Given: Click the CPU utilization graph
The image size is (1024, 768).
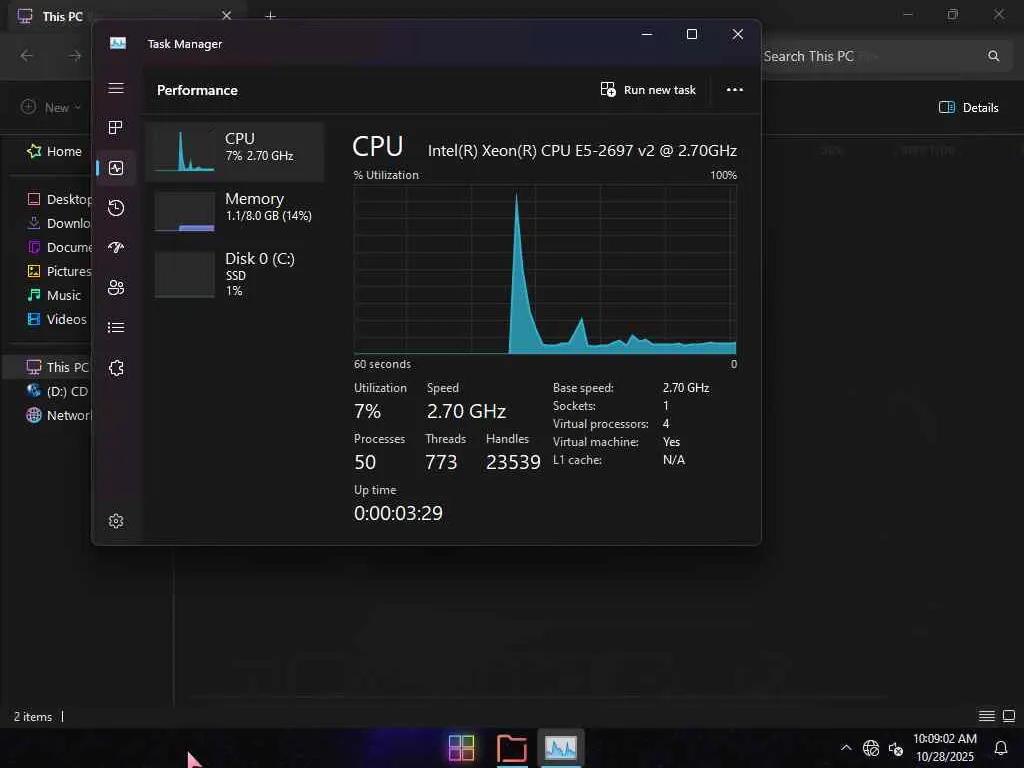Looking at the screenshot, I should 545,269.
